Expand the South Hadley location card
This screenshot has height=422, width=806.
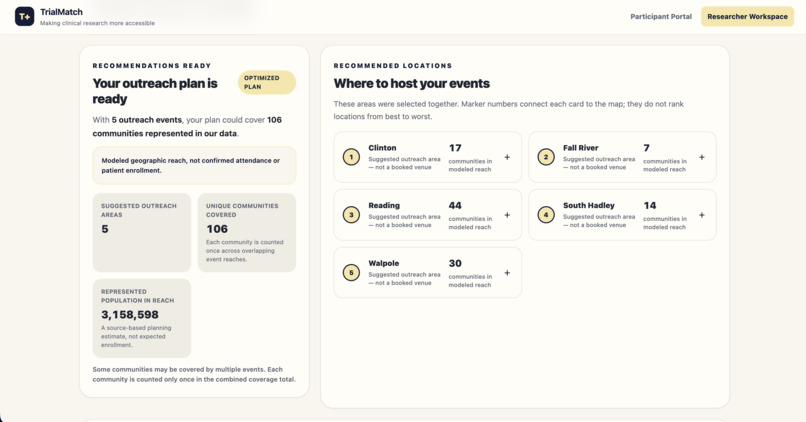click(702, 215)
